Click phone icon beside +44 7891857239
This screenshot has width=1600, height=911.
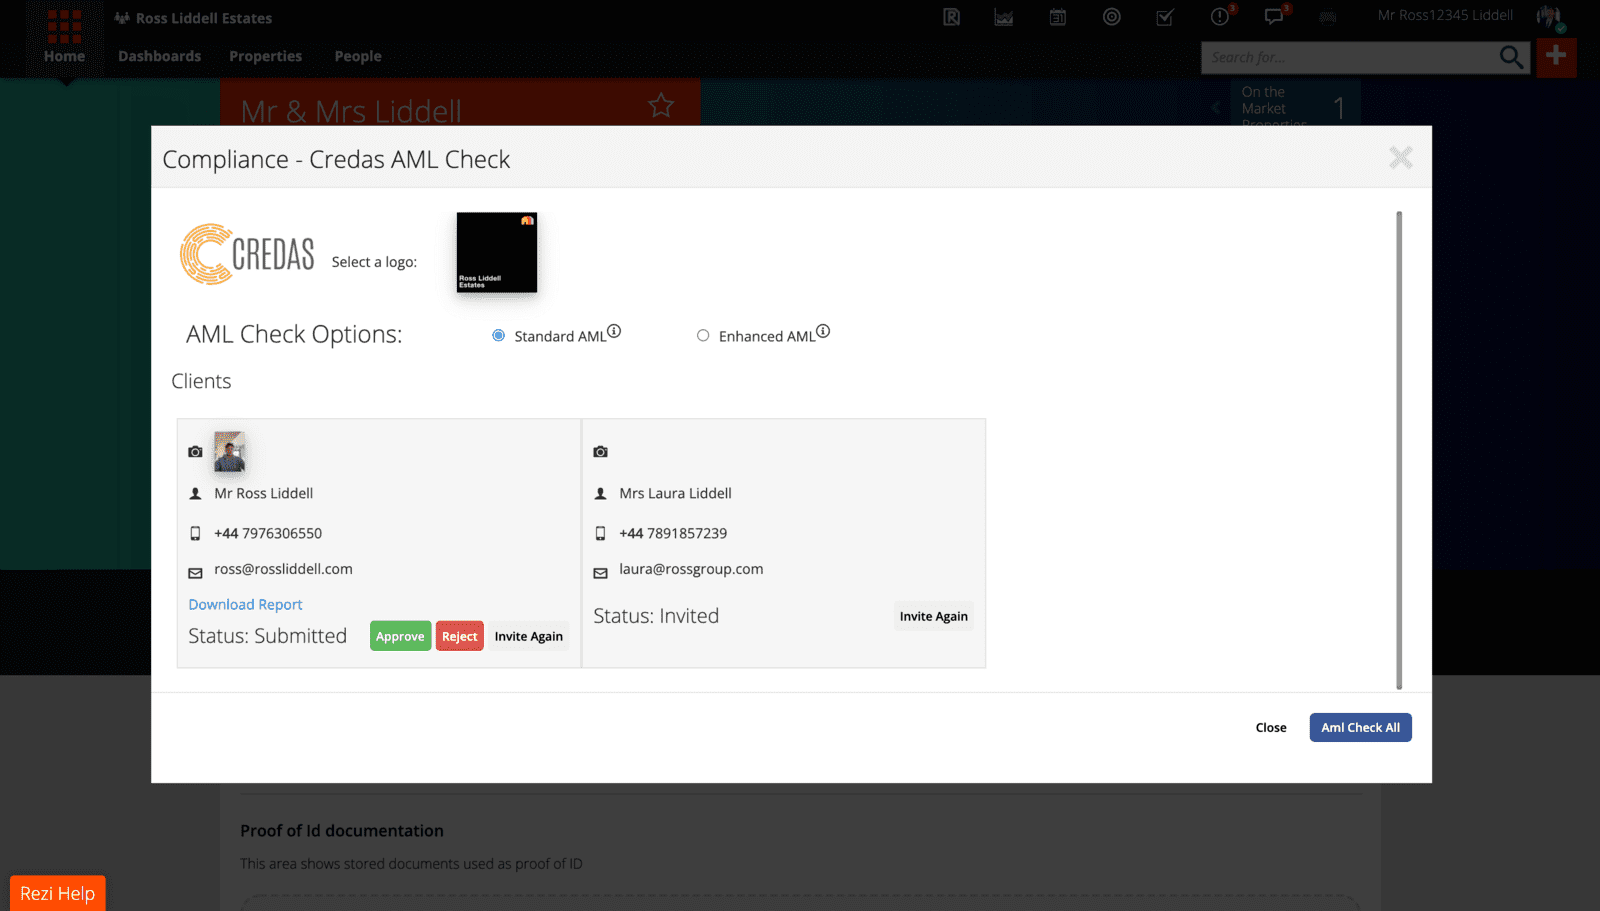pyautogui.click(x=600, y=533)
